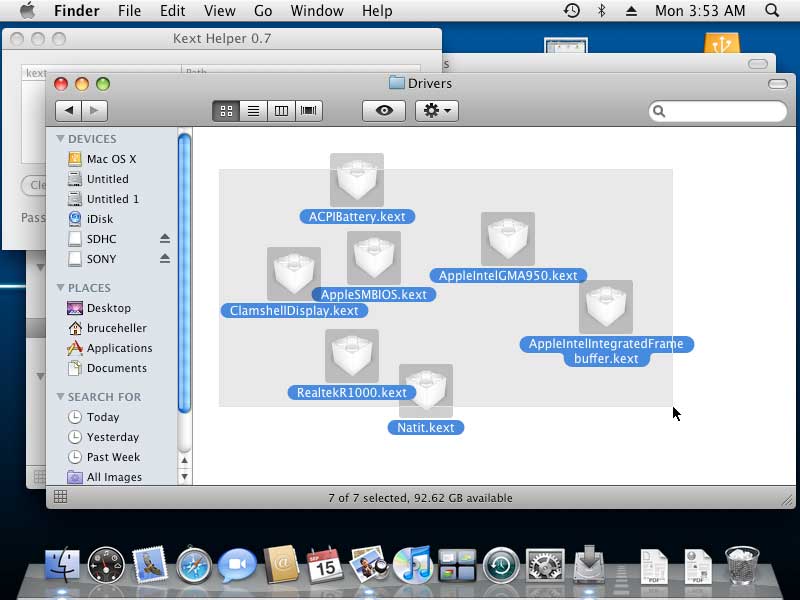Select the ACPIBattery.kext file icon
The width and height of the screenshot is (800, 600).
(357, 180)
